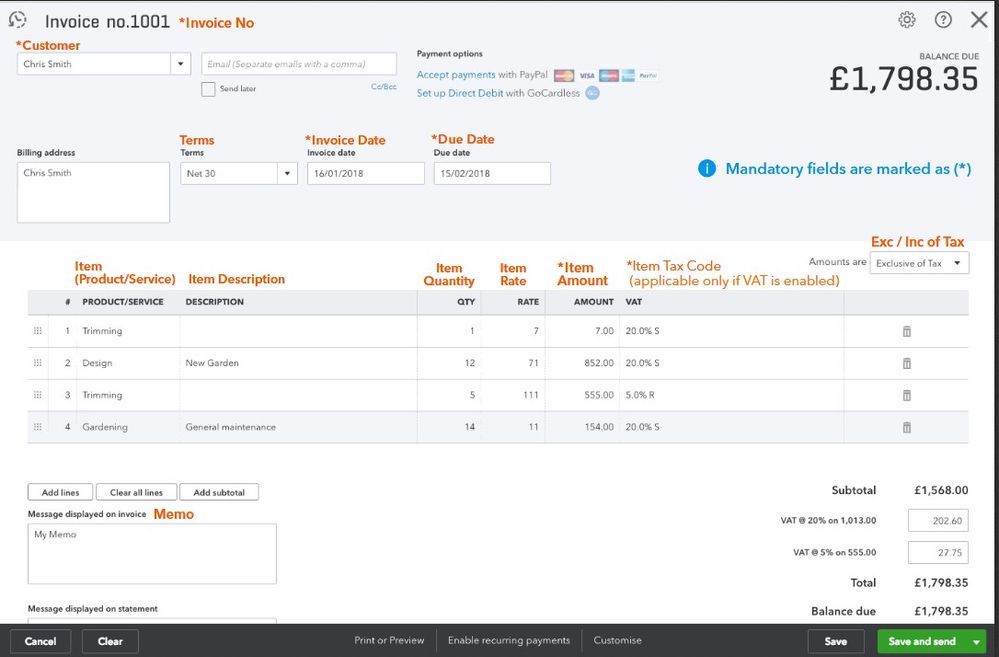Click the Customer name field Chris Smith
Image resolution: width=999 pixels, height=657 pixels.
(x=94, y=64)
